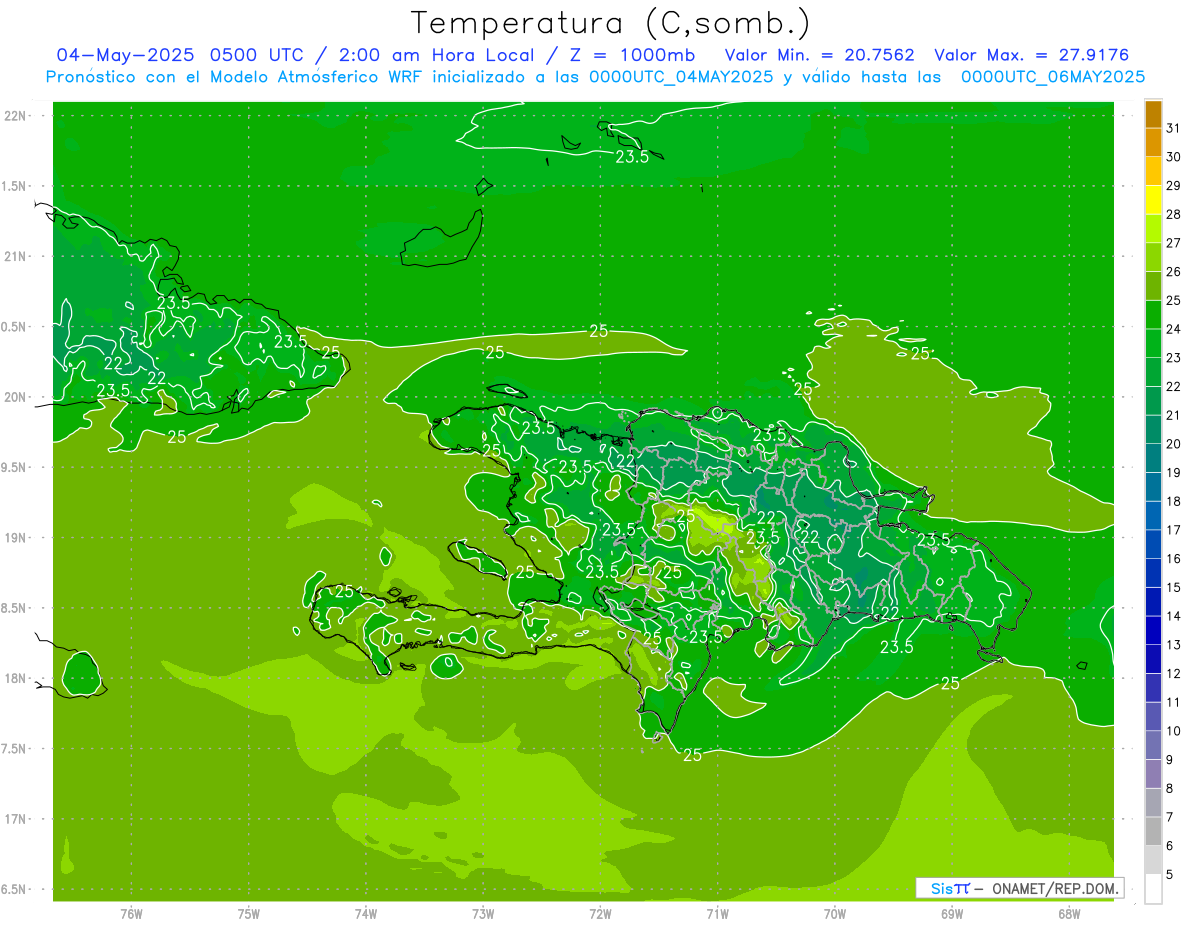This screenshot has height=927, width=1200.
Task: Click the '76W' longitude axis label
Action: click(131, 914)
